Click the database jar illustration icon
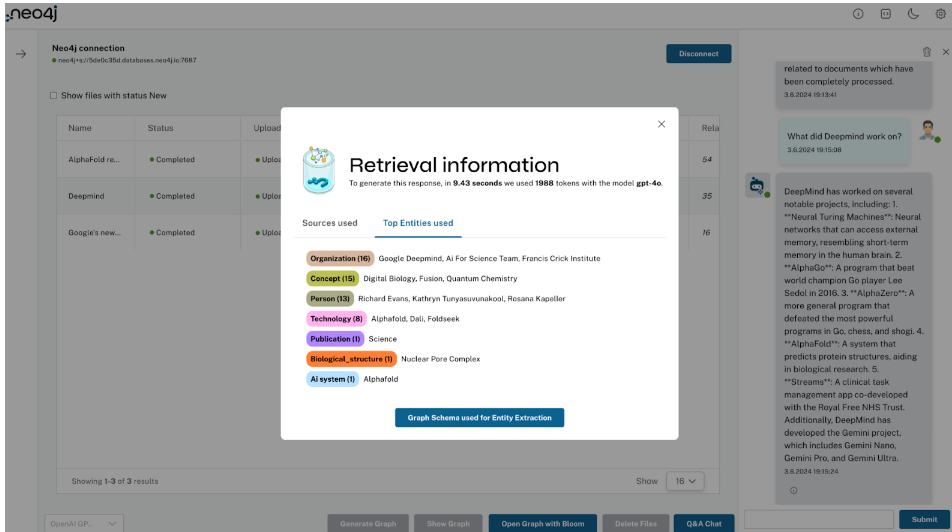952x532 pixels. [319, 170]
